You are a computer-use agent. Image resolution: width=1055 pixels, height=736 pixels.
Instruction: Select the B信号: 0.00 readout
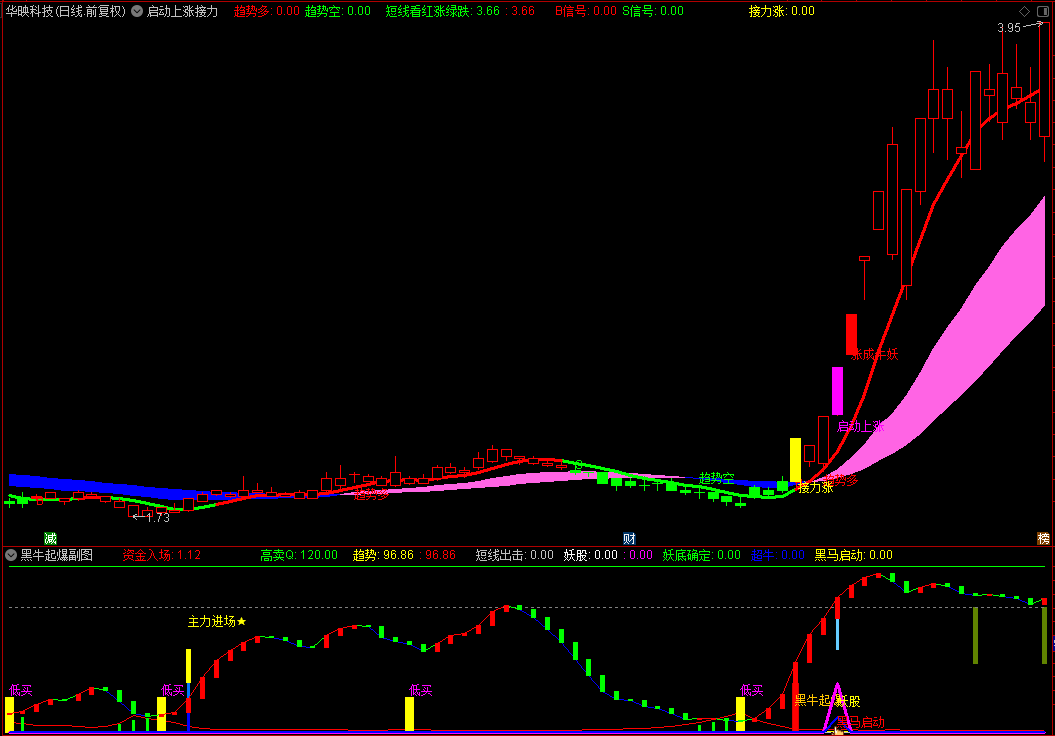point(585,11)
